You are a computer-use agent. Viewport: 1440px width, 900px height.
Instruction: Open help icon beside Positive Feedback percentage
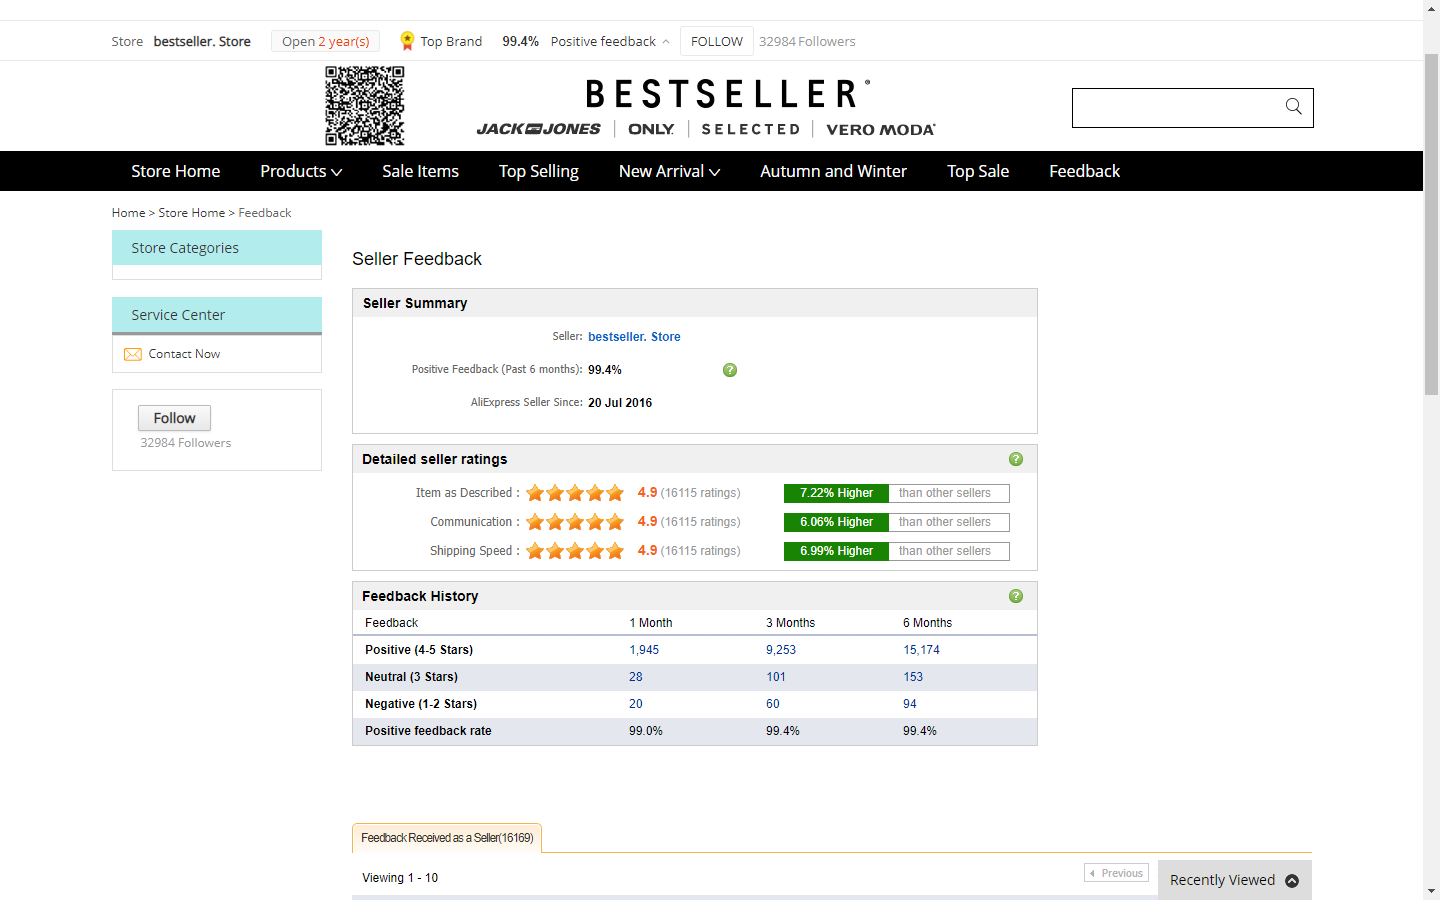(x=730, y=370)
